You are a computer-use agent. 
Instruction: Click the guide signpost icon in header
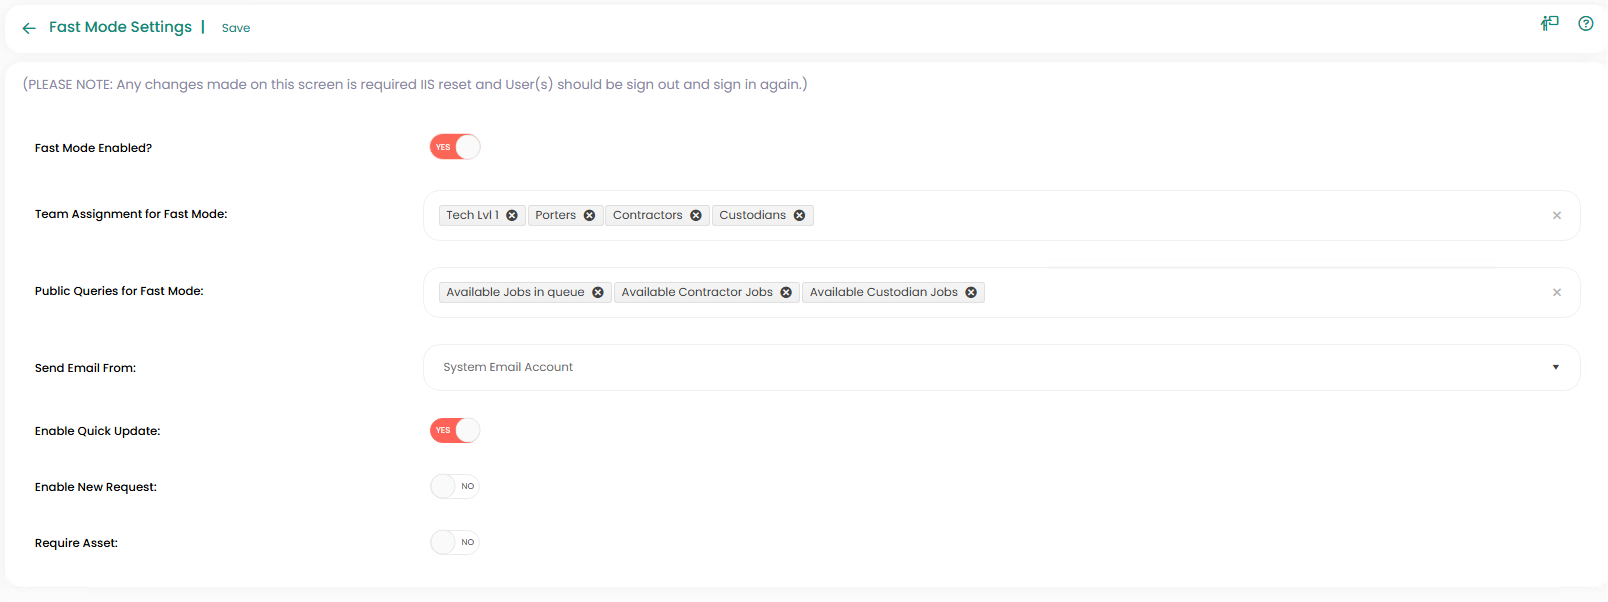pos(1550,24)
